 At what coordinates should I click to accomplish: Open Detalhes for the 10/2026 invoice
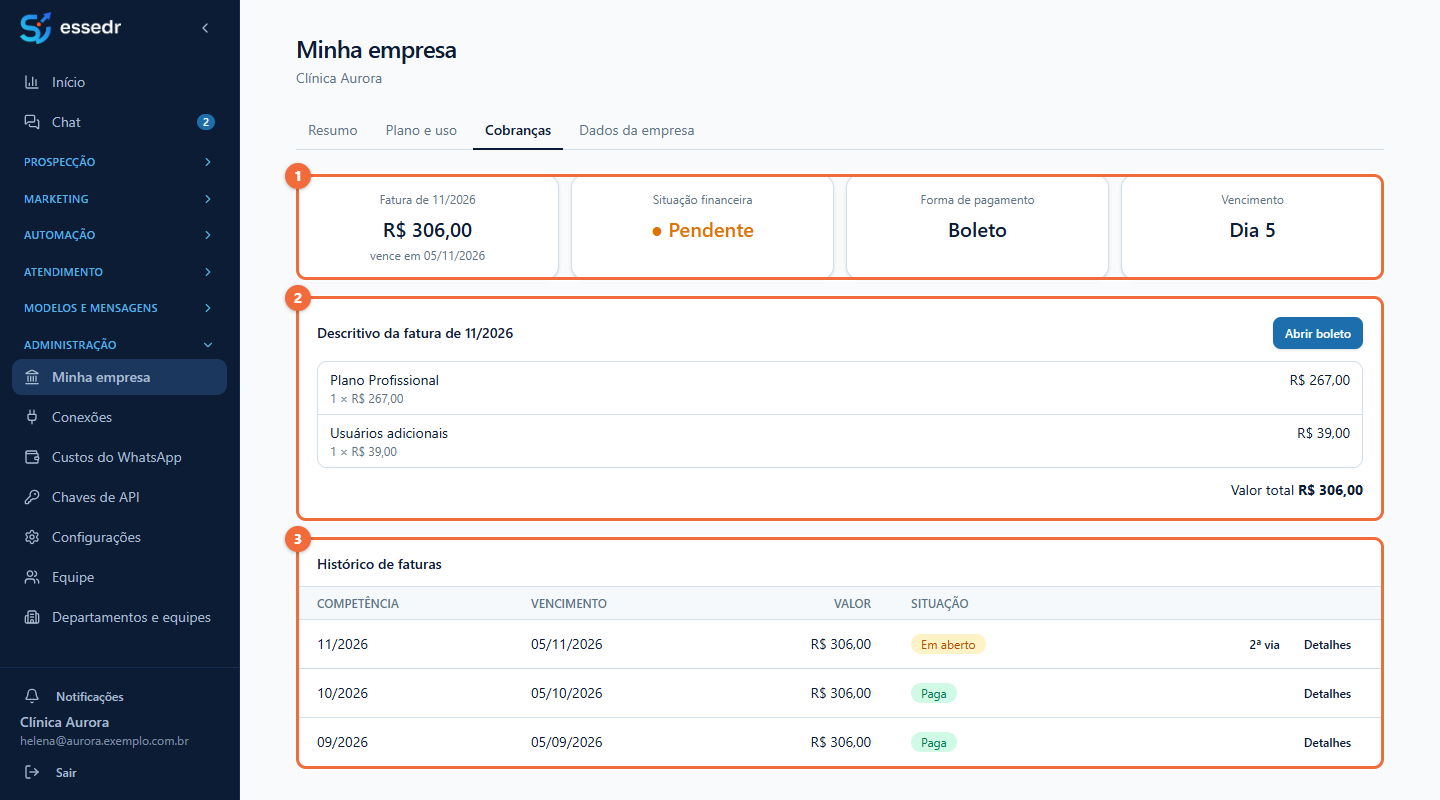point(1327,694)
